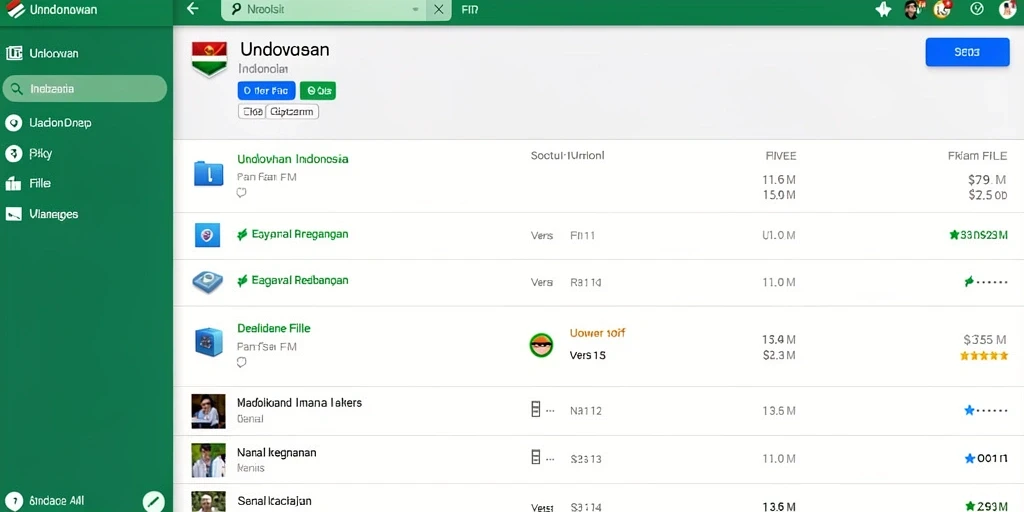Select Inebasaia in the sidebar
This screenshot has width=1024, height=512.
(x=84, y=89)
